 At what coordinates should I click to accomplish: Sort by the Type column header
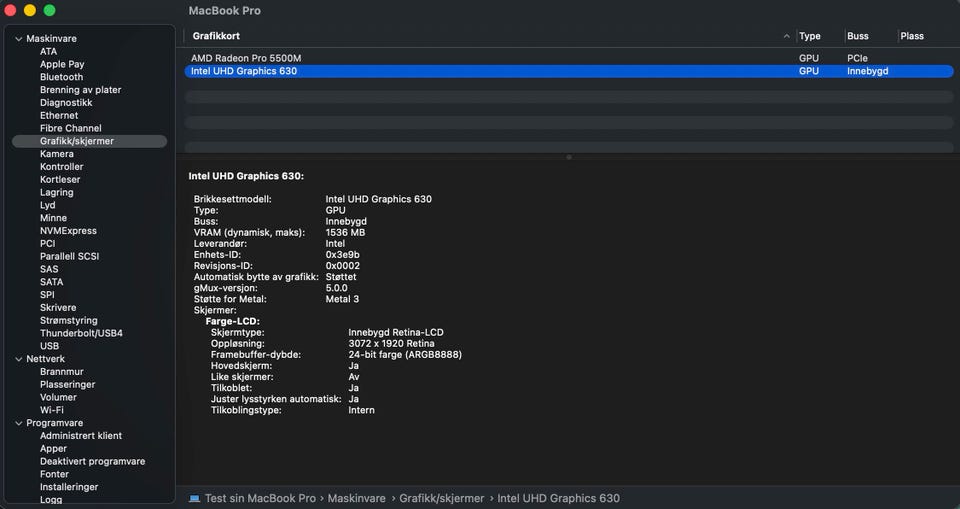click(x=809, y=36)
